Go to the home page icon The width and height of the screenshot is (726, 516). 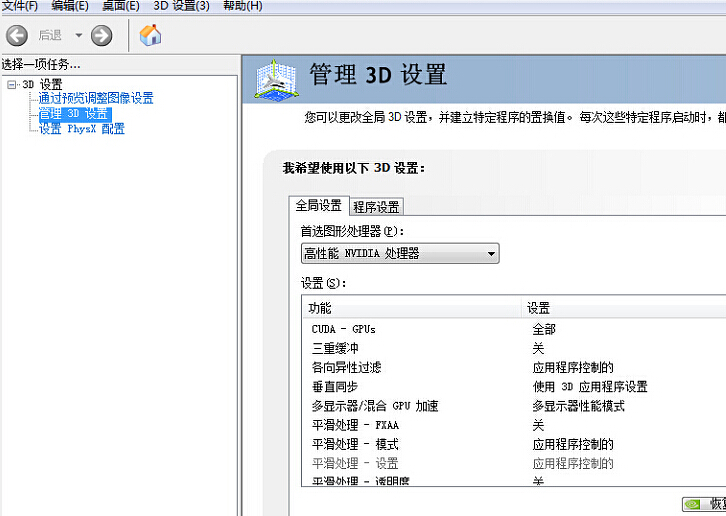click(150, 35)
